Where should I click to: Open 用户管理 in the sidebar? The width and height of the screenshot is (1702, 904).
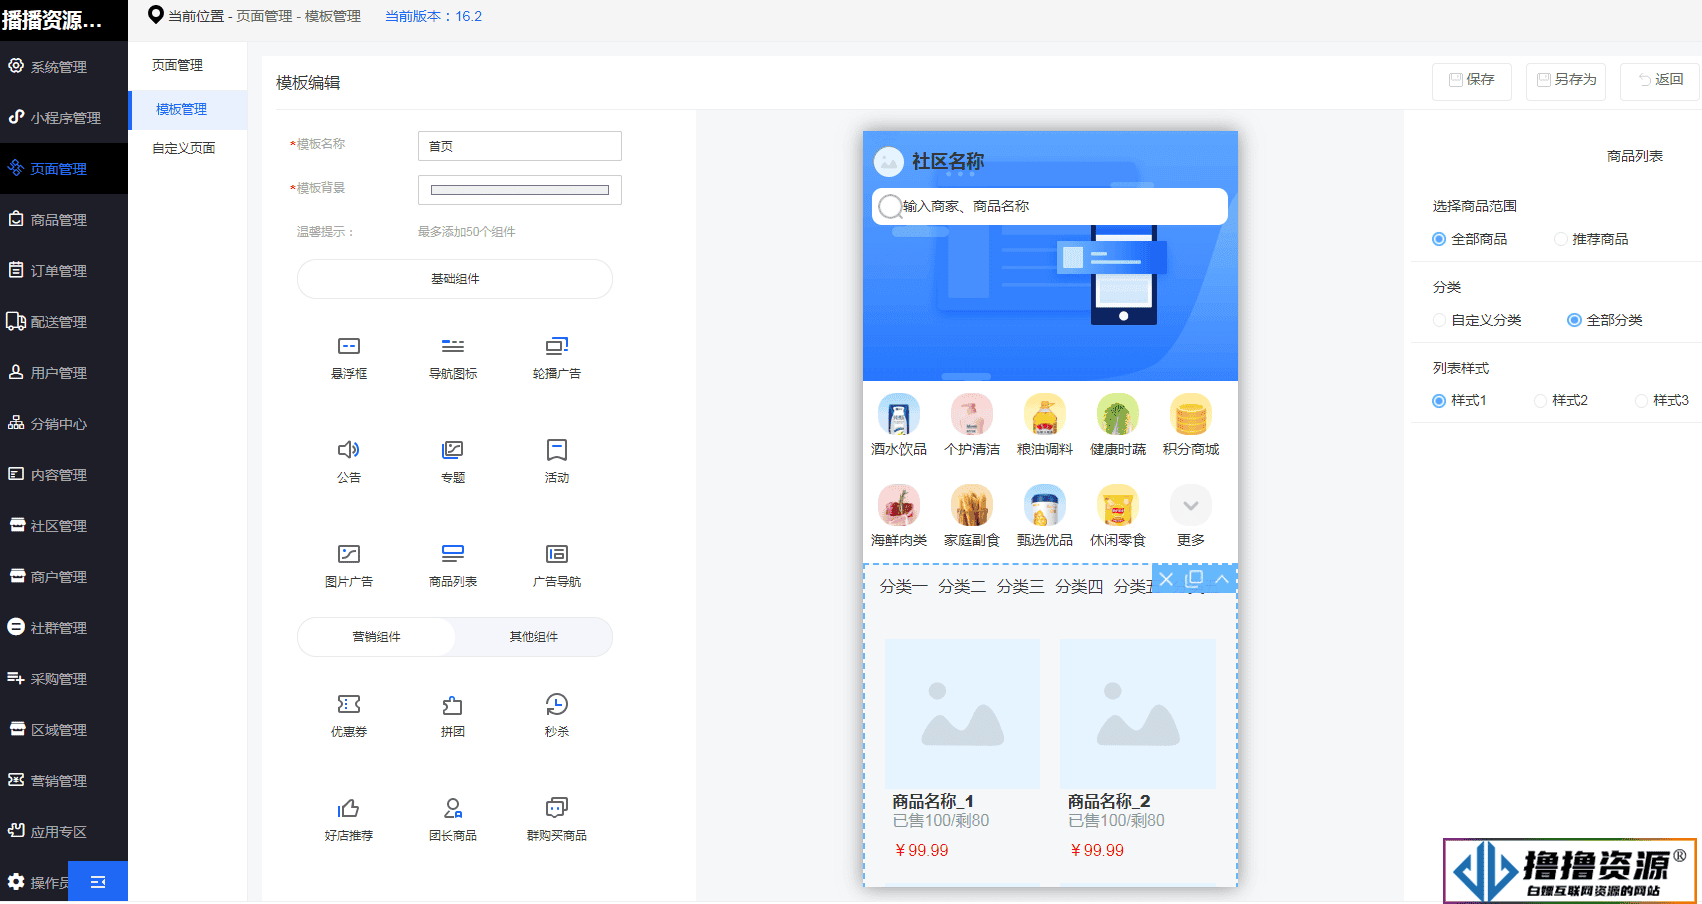click(64, 373)
